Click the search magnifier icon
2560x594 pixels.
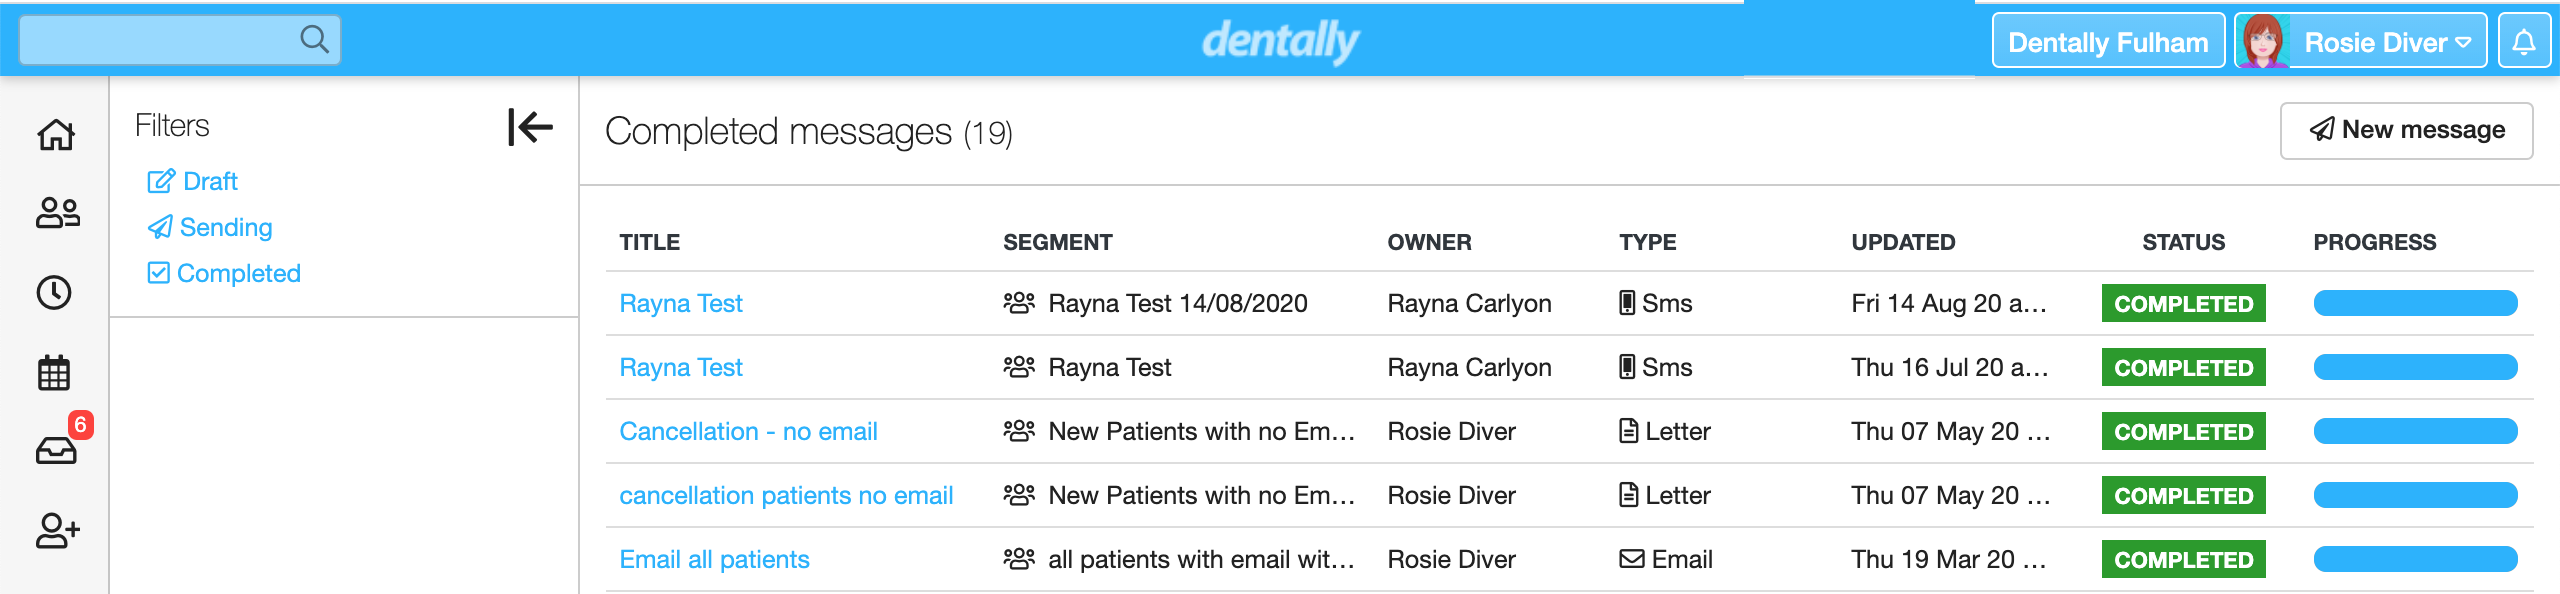pyautogui.click(x=314, y=40)
